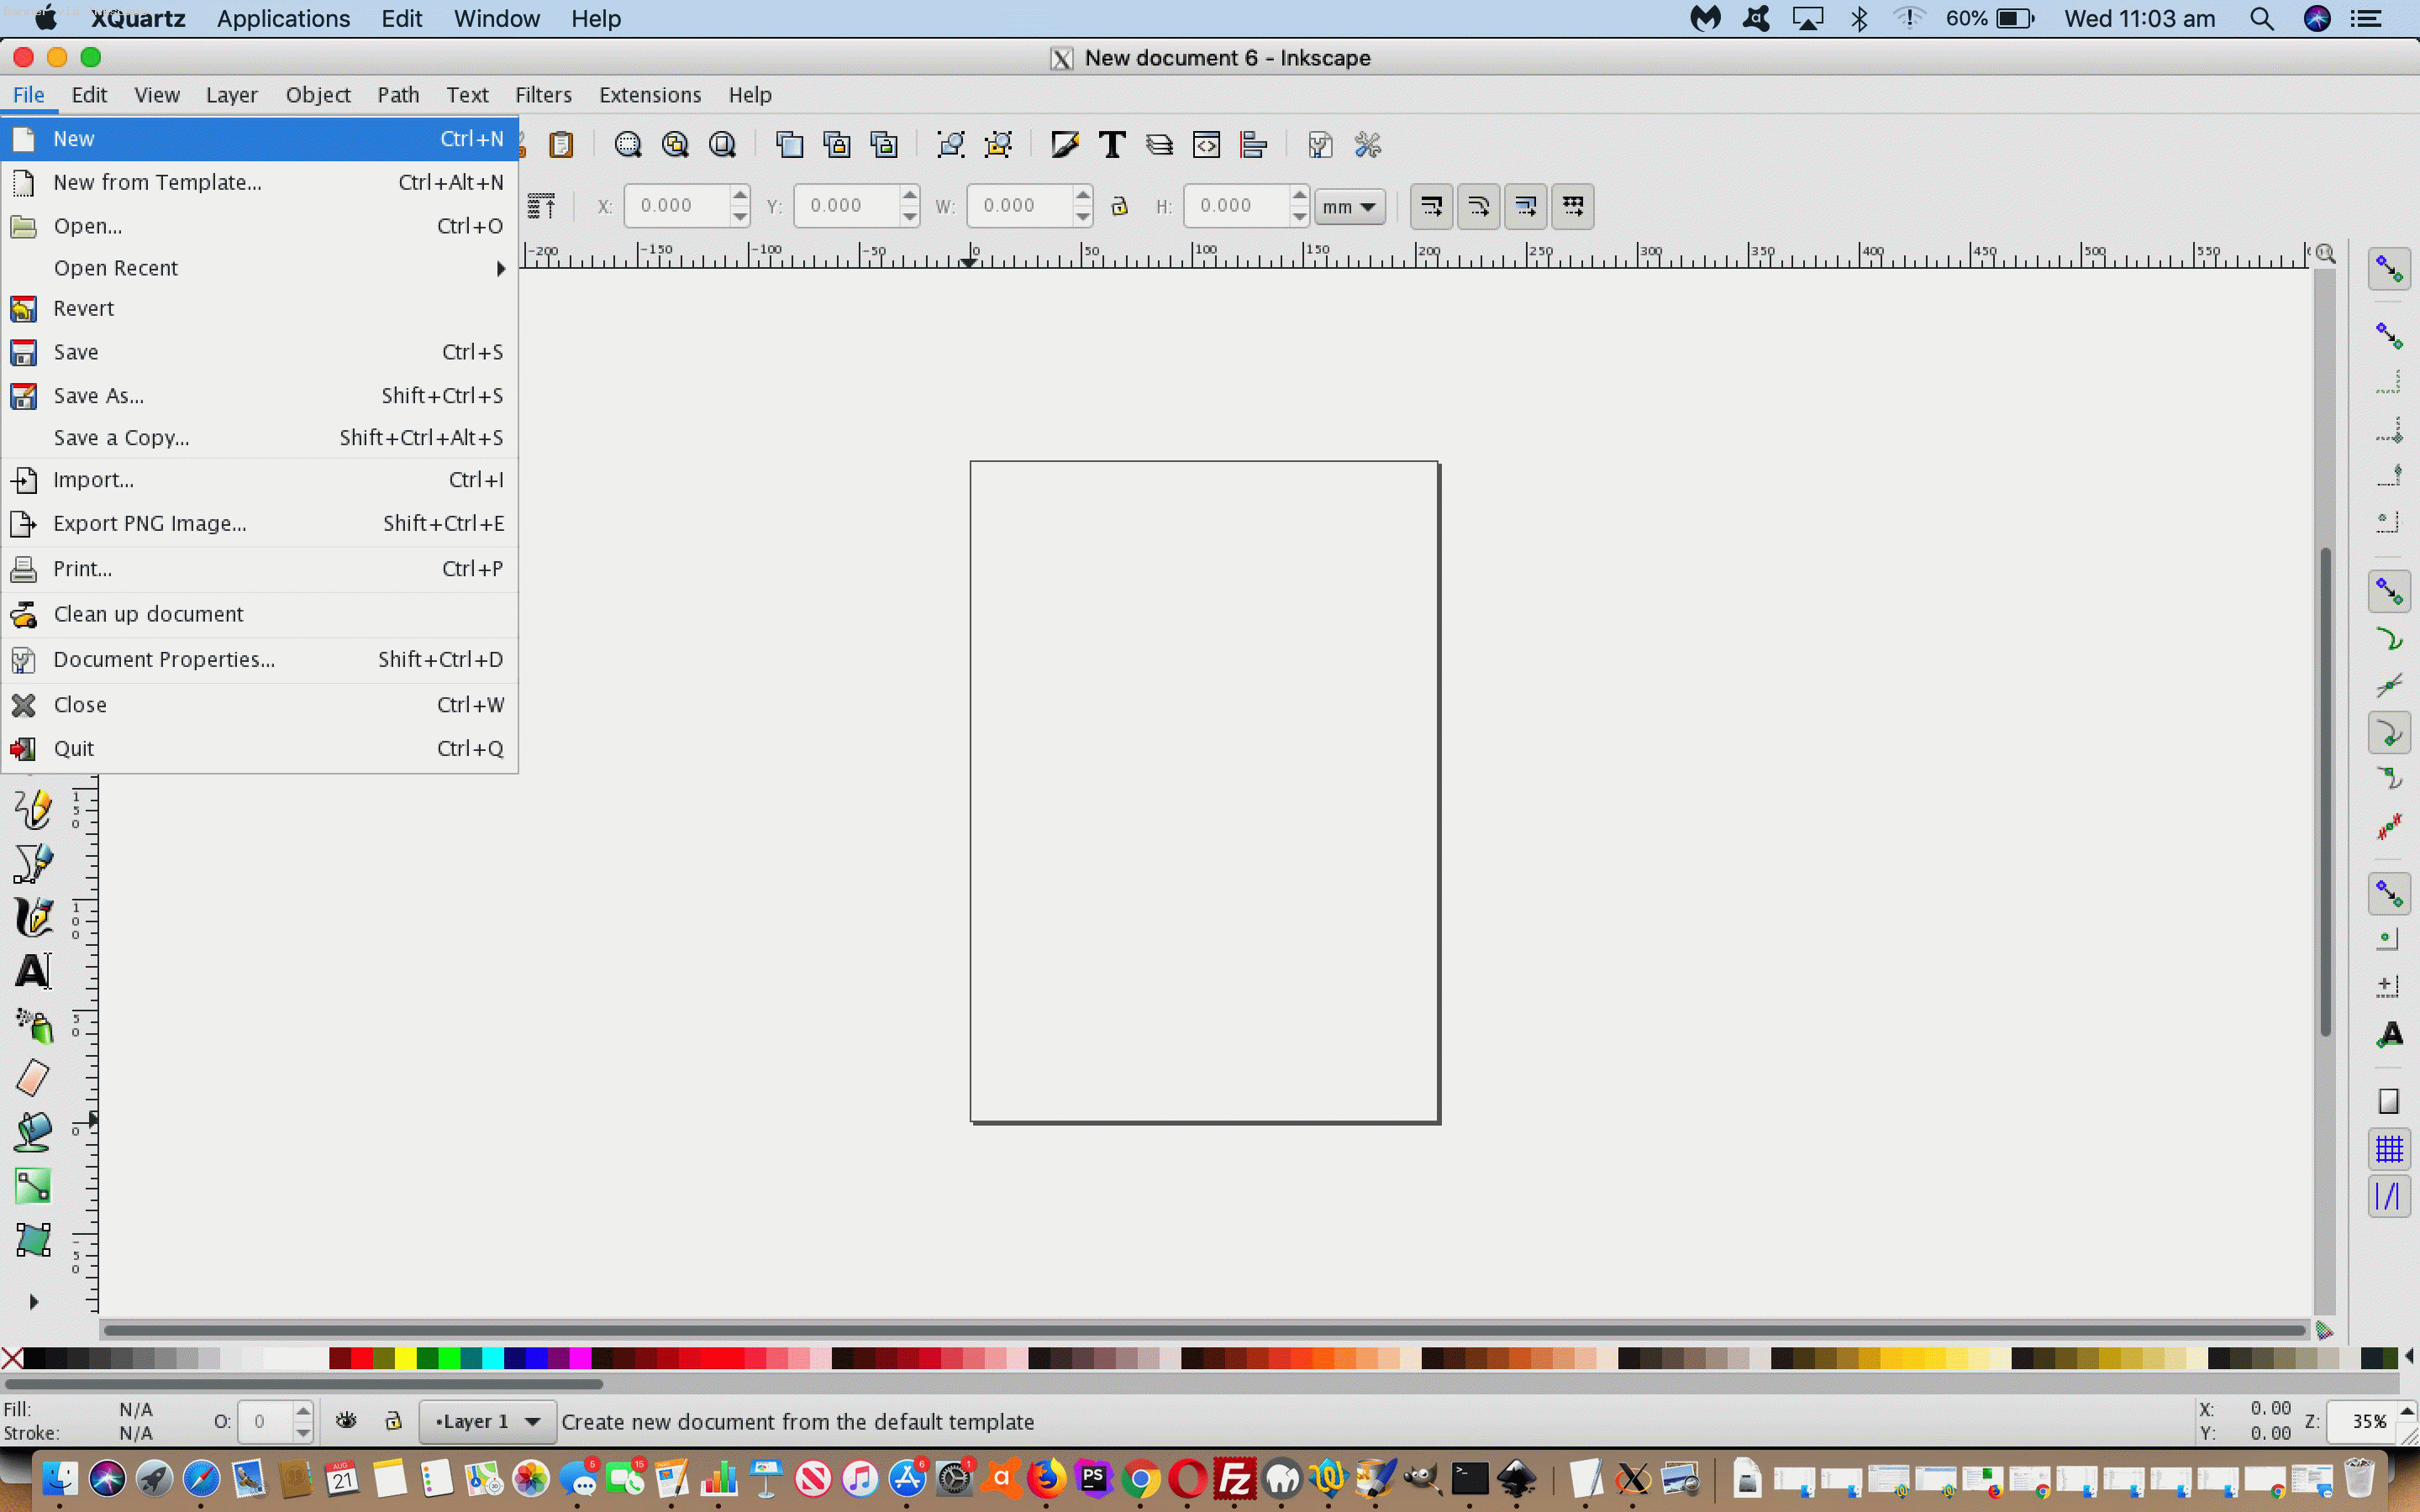
Task: Choose Document Properties from File menu
Action: (164, 659)
